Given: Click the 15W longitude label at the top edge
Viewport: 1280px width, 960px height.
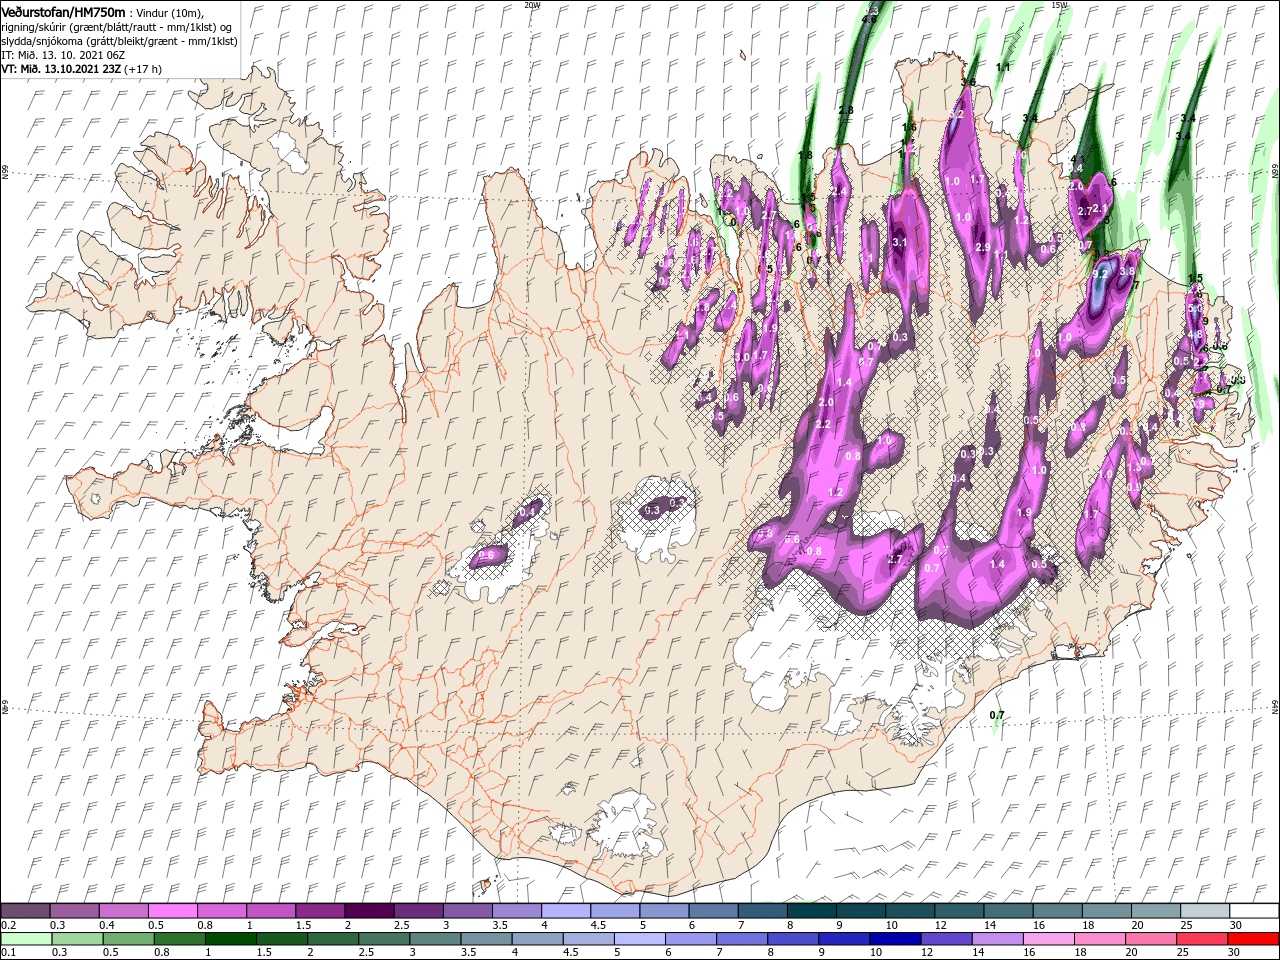Looking at the screenshot, I should 1060,5.
